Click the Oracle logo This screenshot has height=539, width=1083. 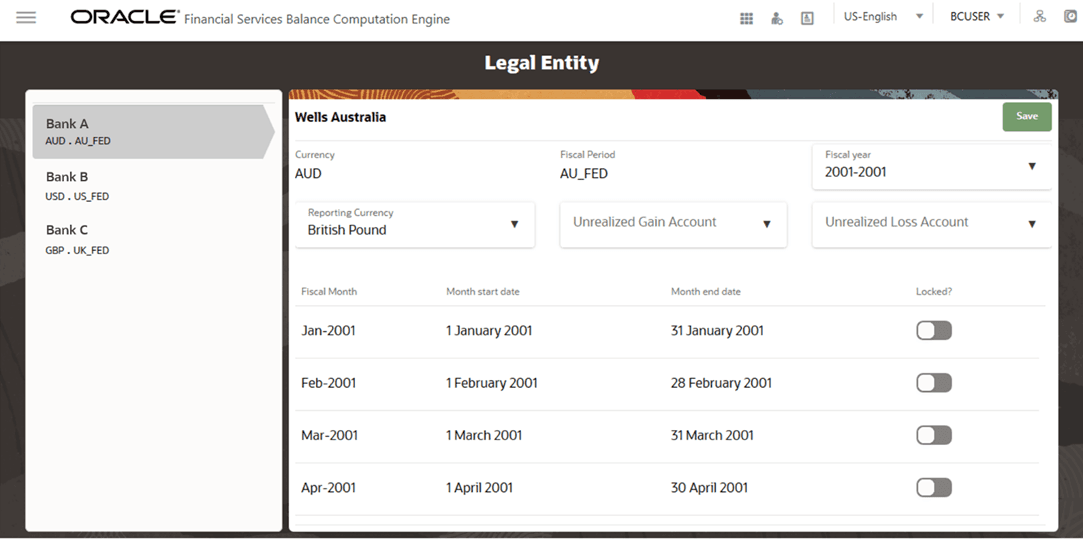[123, 18]
